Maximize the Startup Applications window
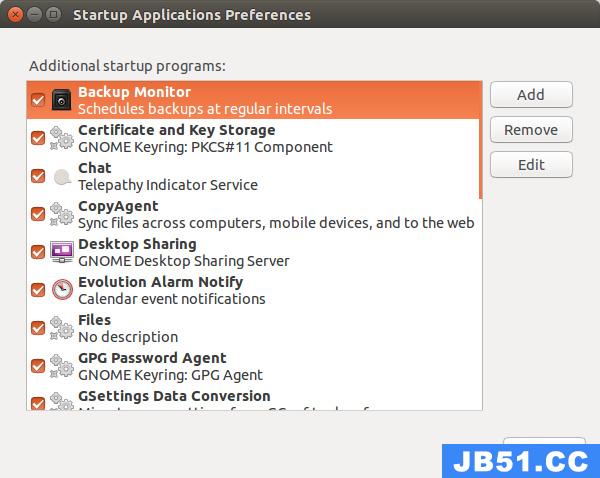Screen dimensions: 600x478 54,15
